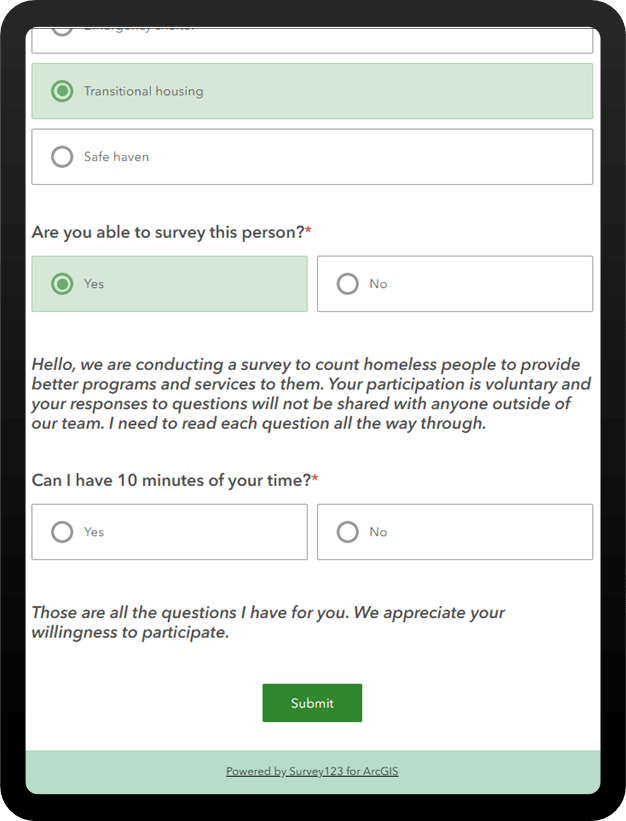Open the Powered by Survey123 for ArcGIS link
626x821 pixels.
(312, 771)
